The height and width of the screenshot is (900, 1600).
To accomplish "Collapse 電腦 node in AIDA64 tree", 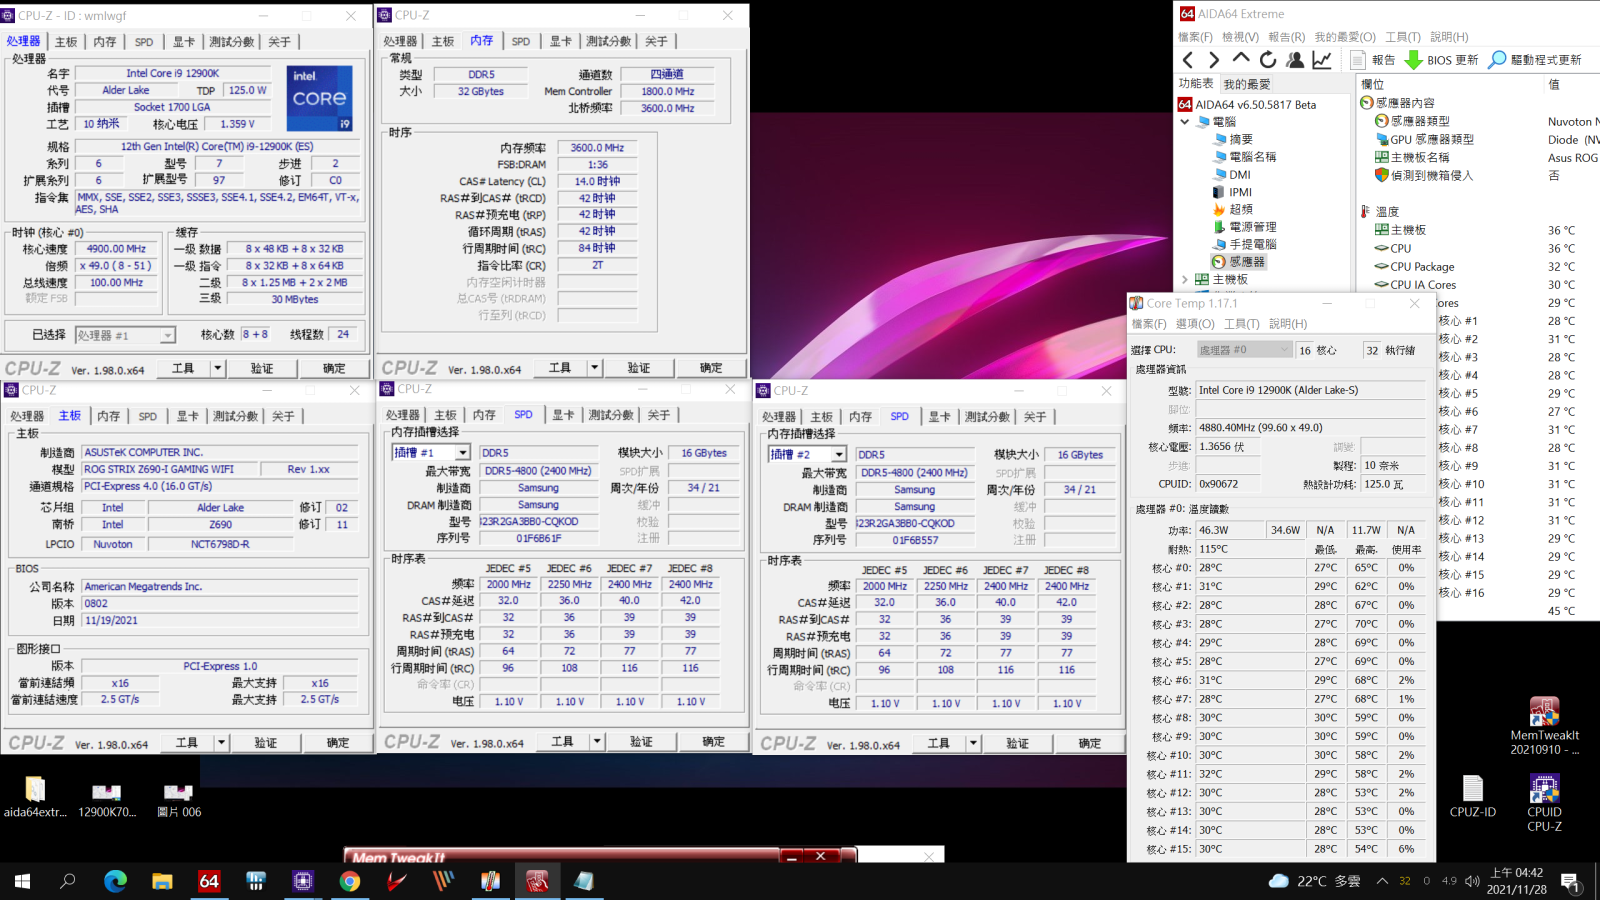I will tap(1185, 122).
